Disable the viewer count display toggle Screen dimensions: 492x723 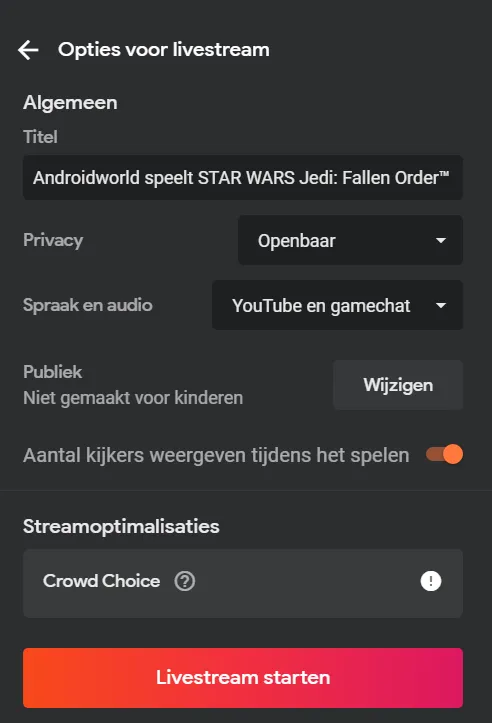coord(445,454)
